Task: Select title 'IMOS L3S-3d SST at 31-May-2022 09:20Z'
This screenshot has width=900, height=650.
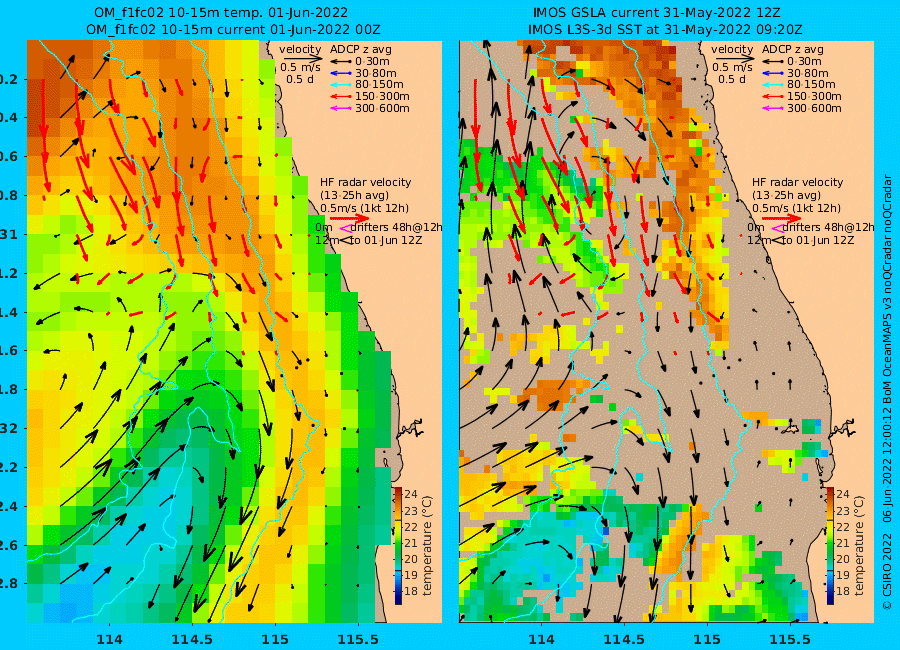Action: [x=665, y=29]
